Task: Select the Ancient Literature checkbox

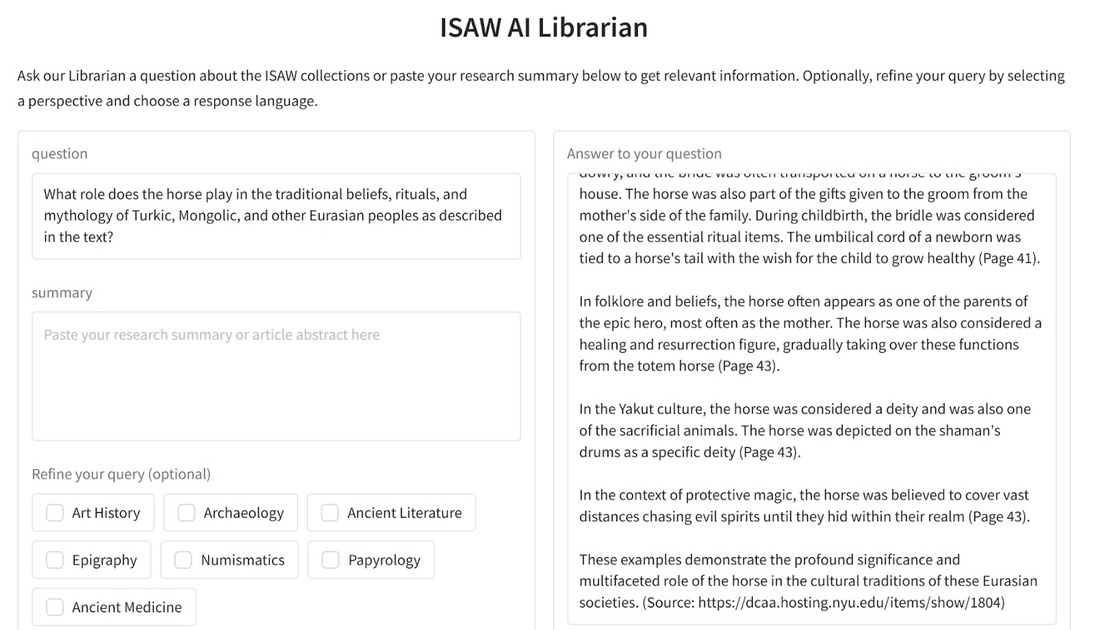Action: tap(330, 512)
